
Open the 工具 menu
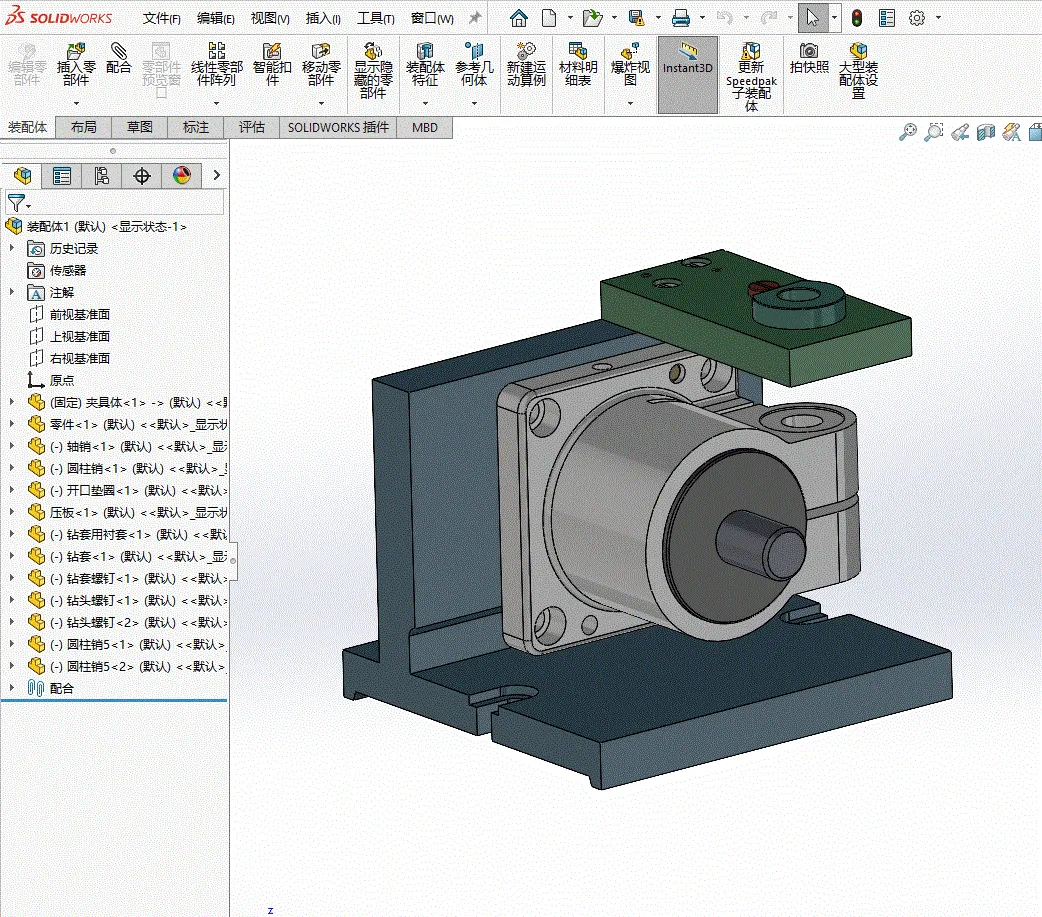coord(375,18)
